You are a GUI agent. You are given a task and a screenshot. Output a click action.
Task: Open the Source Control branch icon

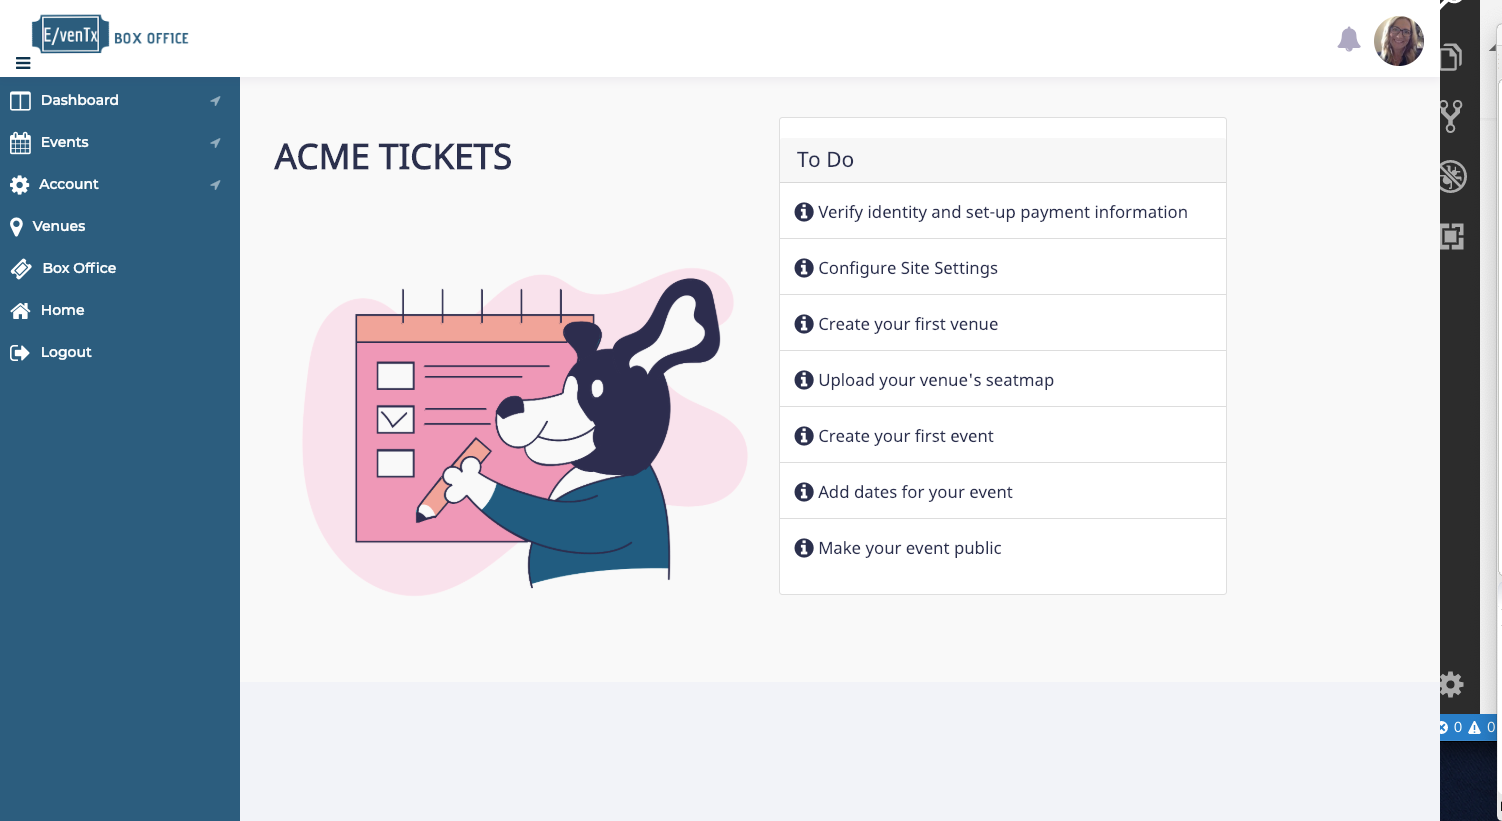[x=1451, y=117]
